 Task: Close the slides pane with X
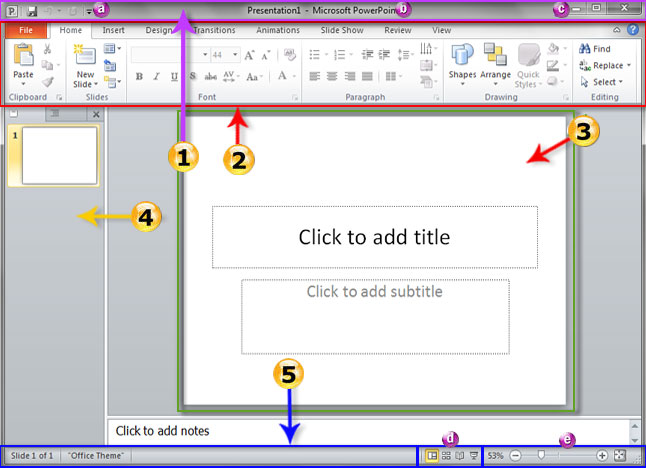click(x=96, y=114)
